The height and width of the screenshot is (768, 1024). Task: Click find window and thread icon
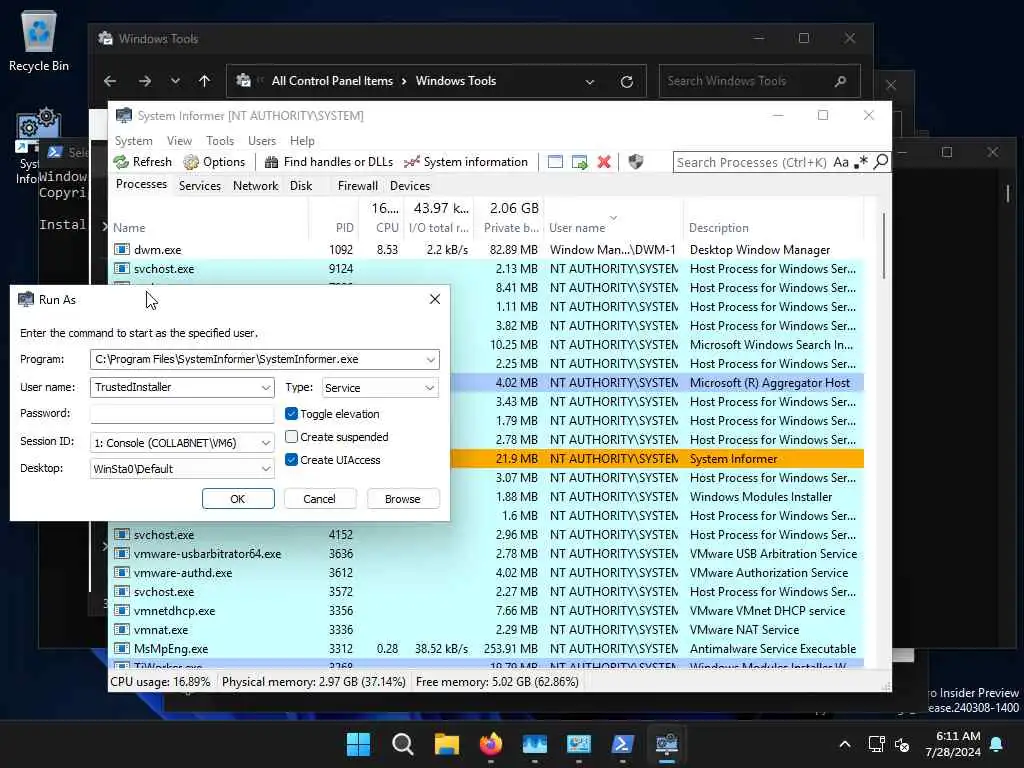(579, 162)
